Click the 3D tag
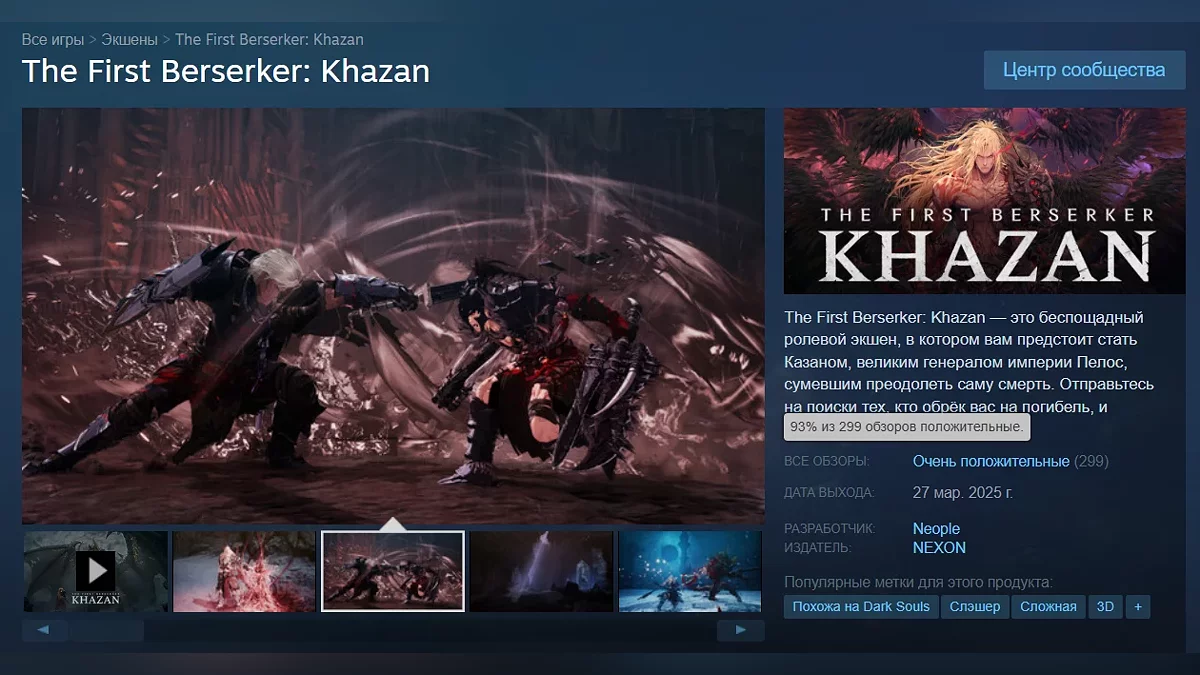Image resolution: width=1200 pixels, height=675 pixels. (x=1105, y=607)
